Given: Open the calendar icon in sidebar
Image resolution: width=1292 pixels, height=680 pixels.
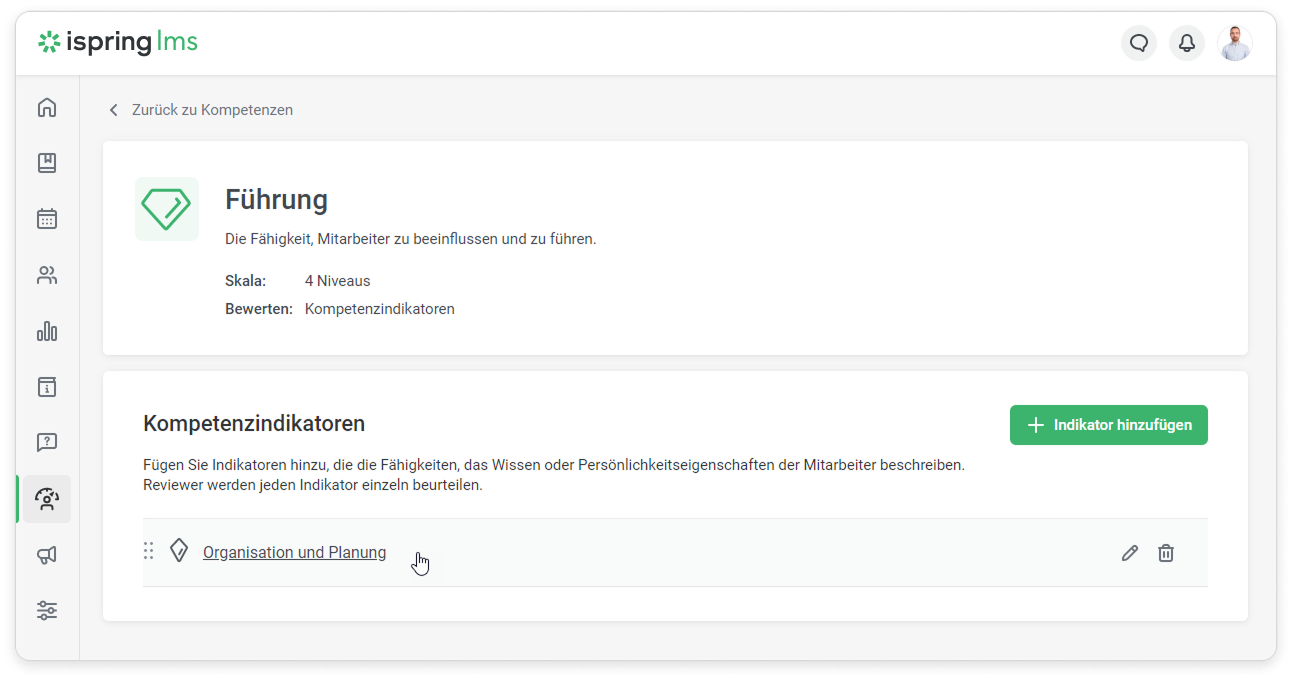Looking at the screenshot, I should 47,219.
